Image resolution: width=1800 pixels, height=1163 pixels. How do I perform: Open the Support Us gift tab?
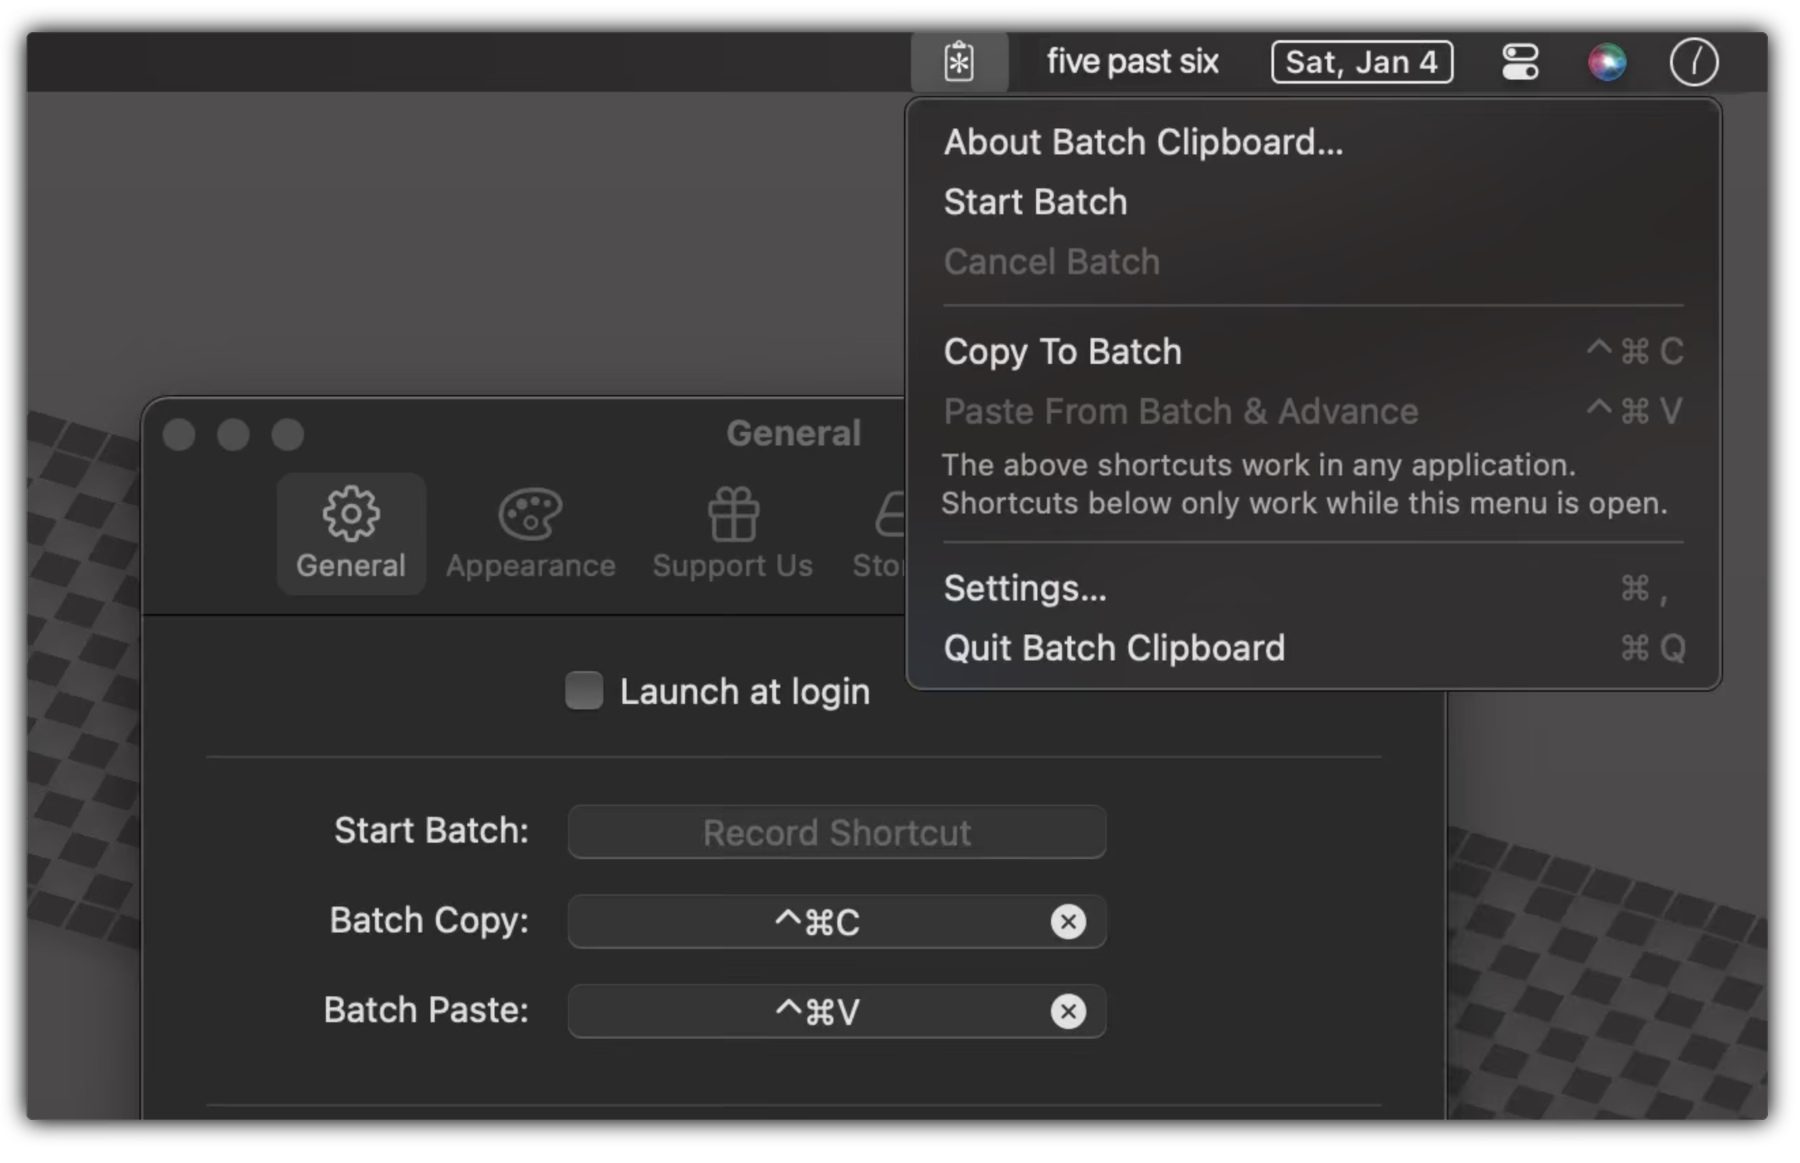pos(732,534)
